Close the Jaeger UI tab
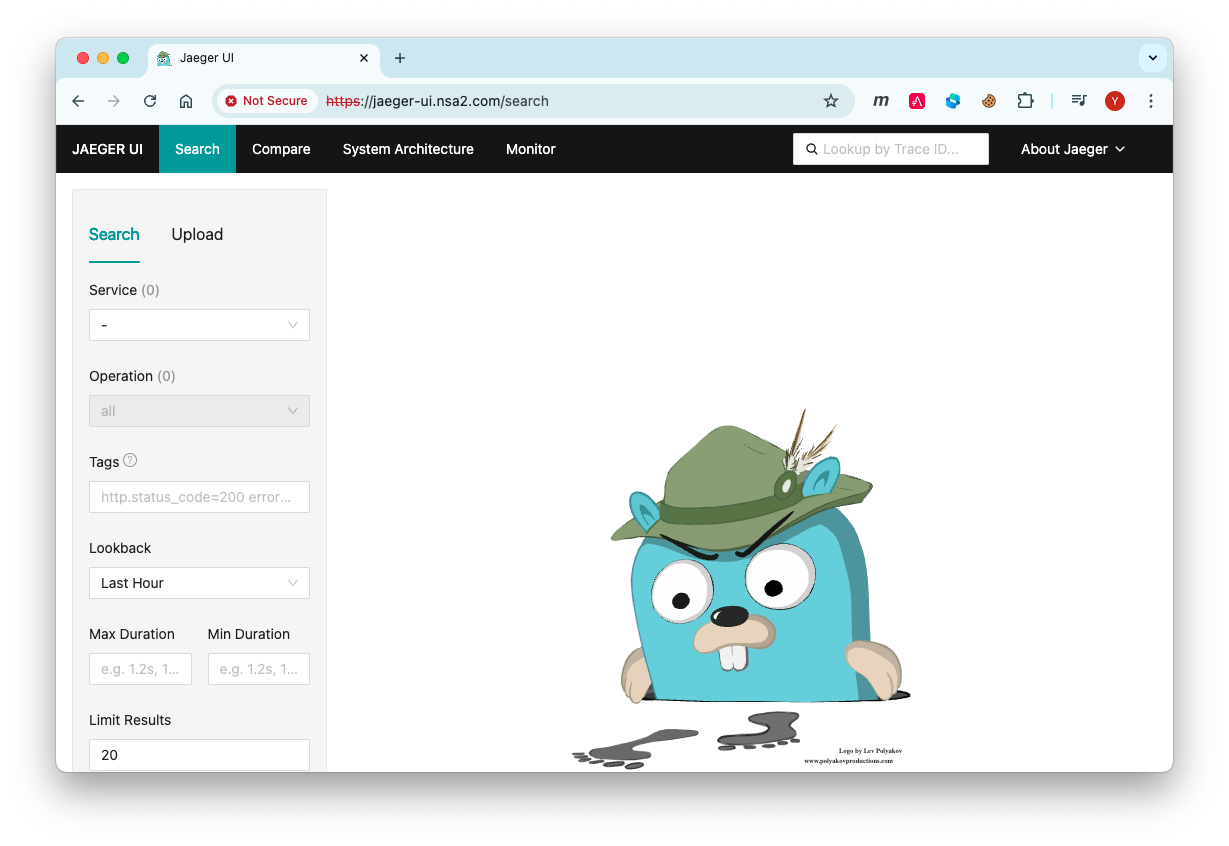Image resolution: width=1229 pixels, height=846 pixels. (x=364, y=58)
